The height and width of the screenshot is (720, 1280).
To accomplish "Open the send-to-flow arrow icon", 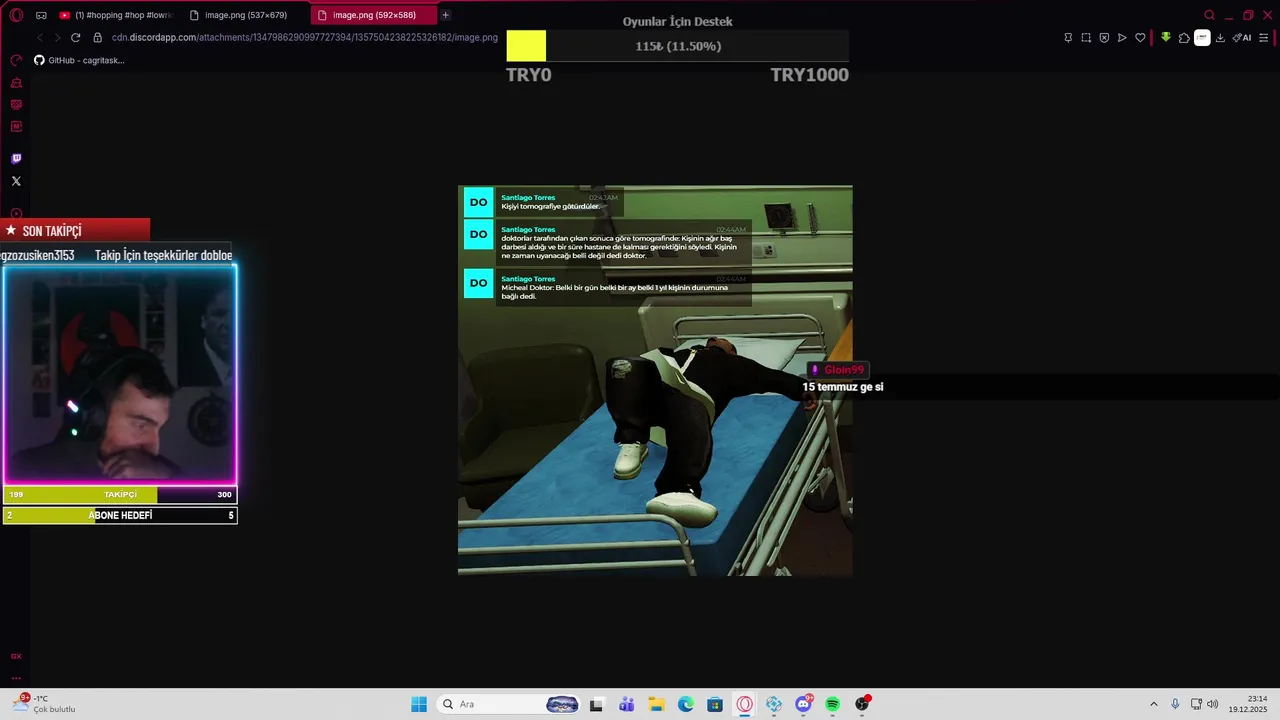I will 1122,38.
